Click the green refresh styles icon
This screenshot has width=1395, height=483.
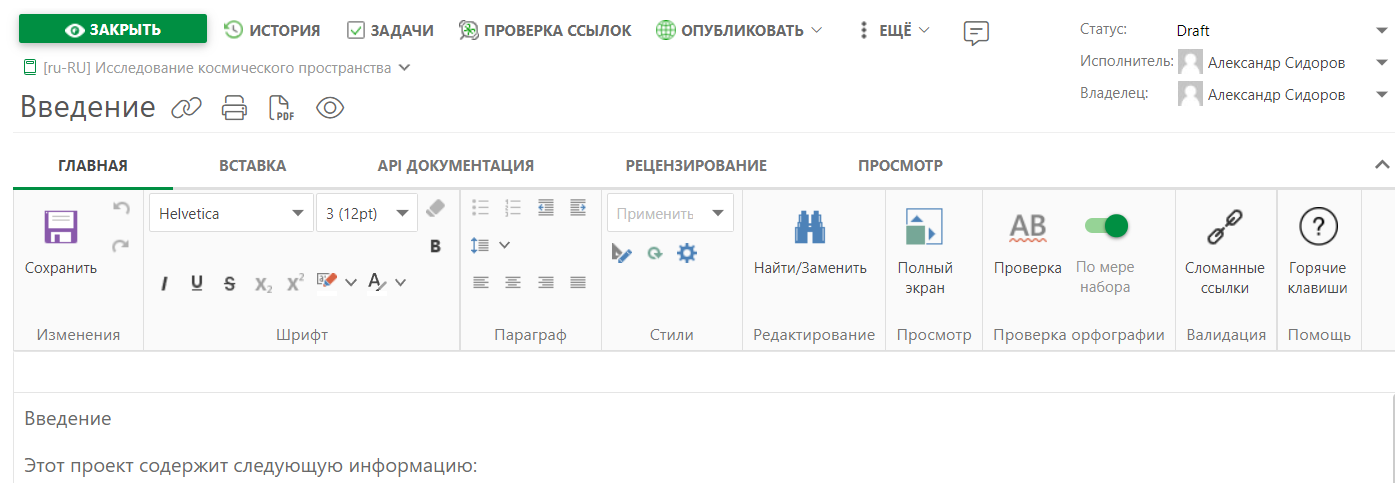tap(654, 254)
